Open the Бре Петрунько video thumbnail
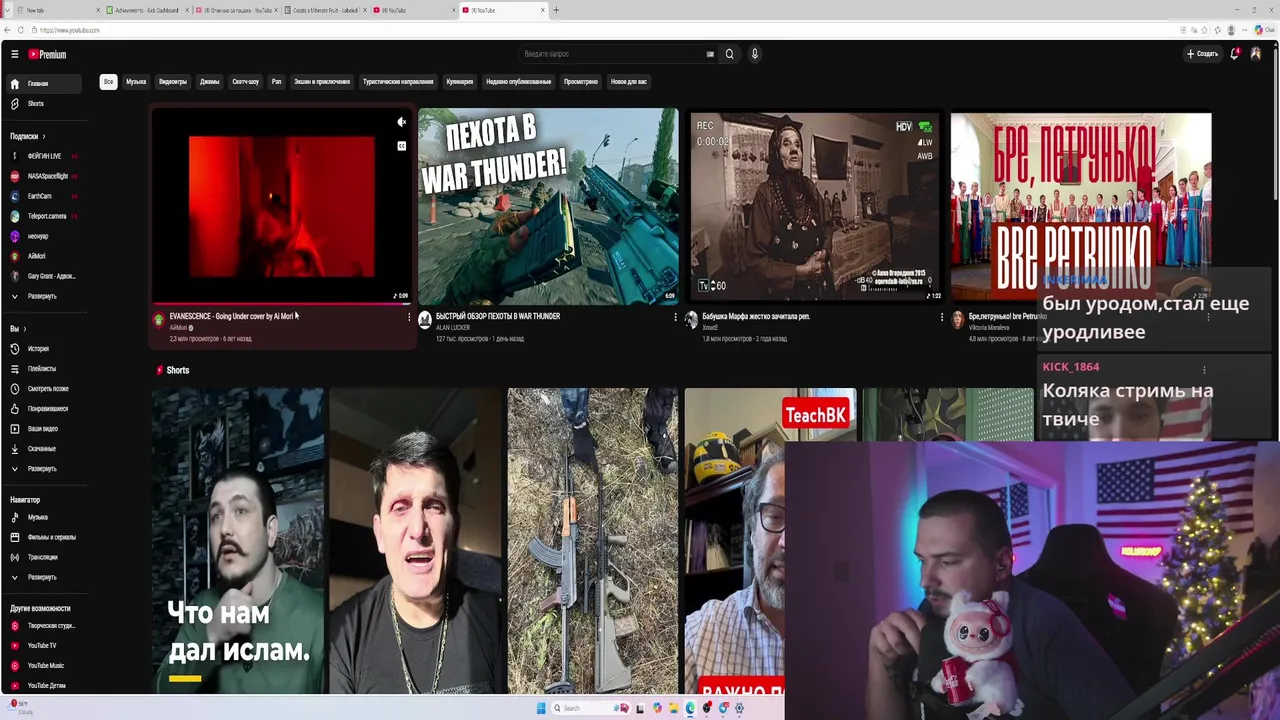This screenshot has height=720, width=1280. click(1081, 206)
